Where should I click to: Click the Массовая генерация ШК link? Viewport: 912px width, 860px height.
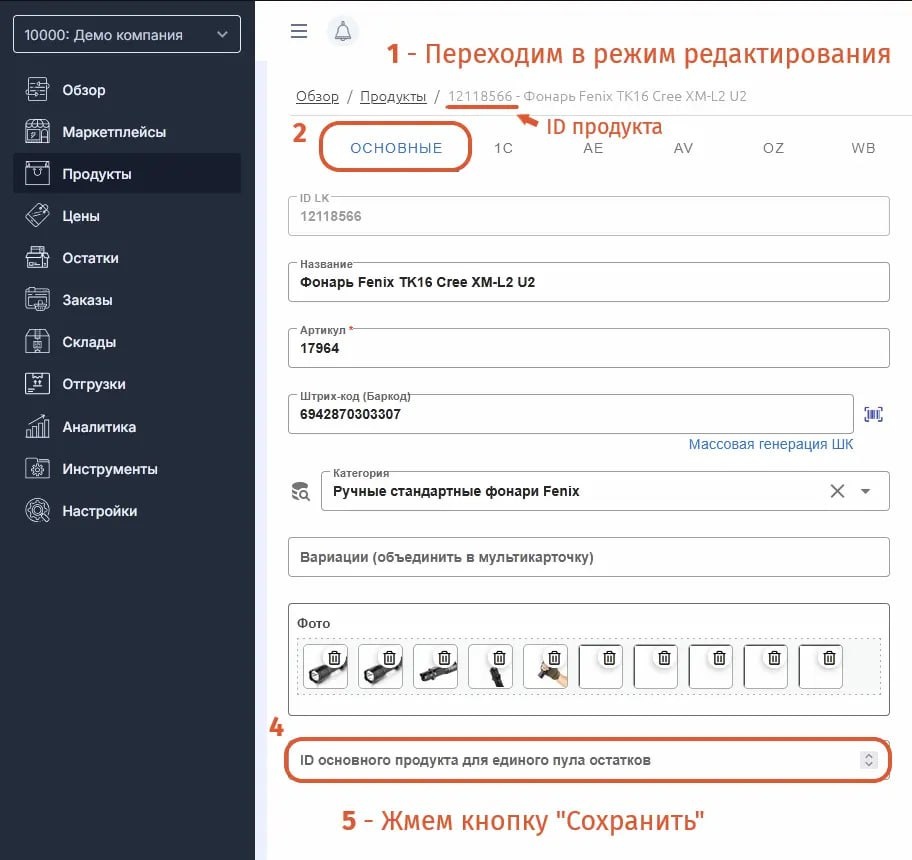pyautogui.click(x=771, y=444)
